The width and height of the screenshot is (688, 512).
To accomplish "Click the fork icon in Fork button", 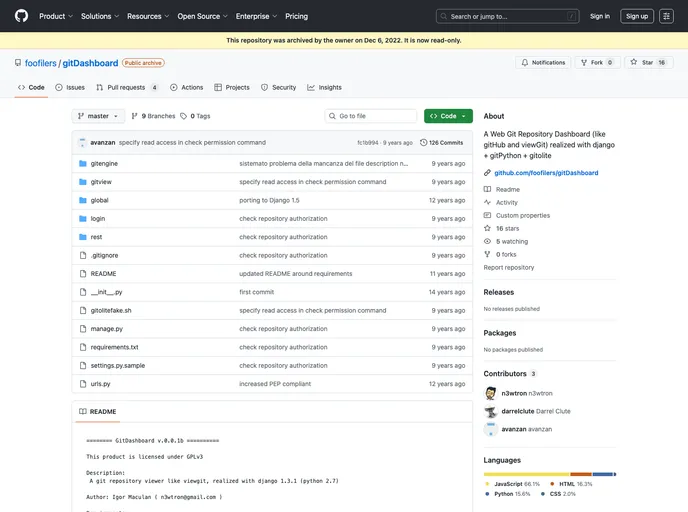I will [584, 63].
